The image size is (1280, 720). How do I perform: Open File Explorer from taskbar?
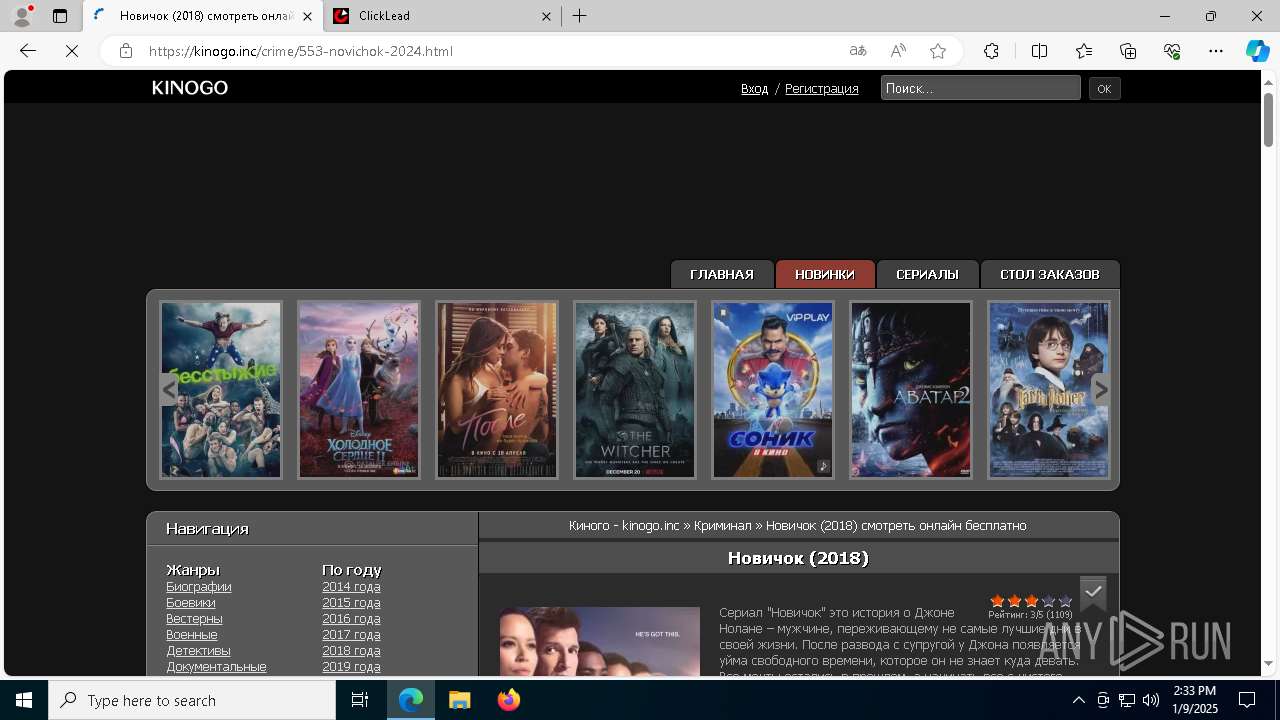(x=459, y=700)
